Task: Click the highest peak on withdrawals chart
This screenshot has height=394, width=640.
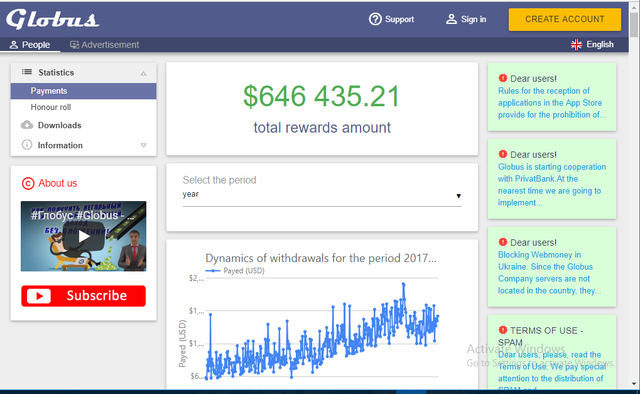Action: (x=403, y=284)
